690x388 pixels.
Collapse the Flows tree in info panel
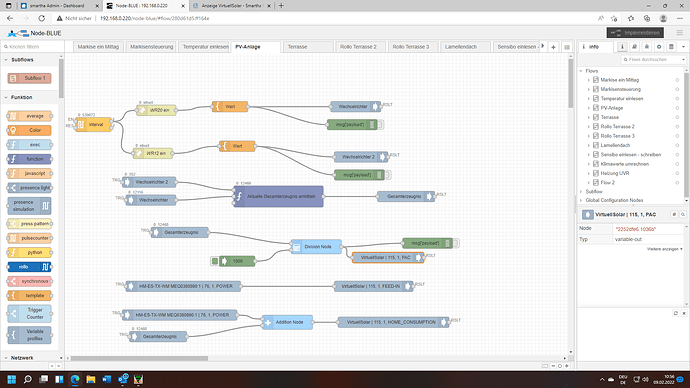[581, 71]
